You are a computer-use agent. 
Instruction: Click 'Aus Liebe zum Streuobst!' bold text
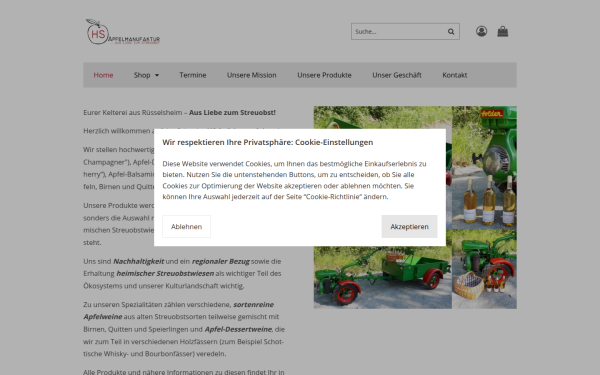tap(232, 112)
